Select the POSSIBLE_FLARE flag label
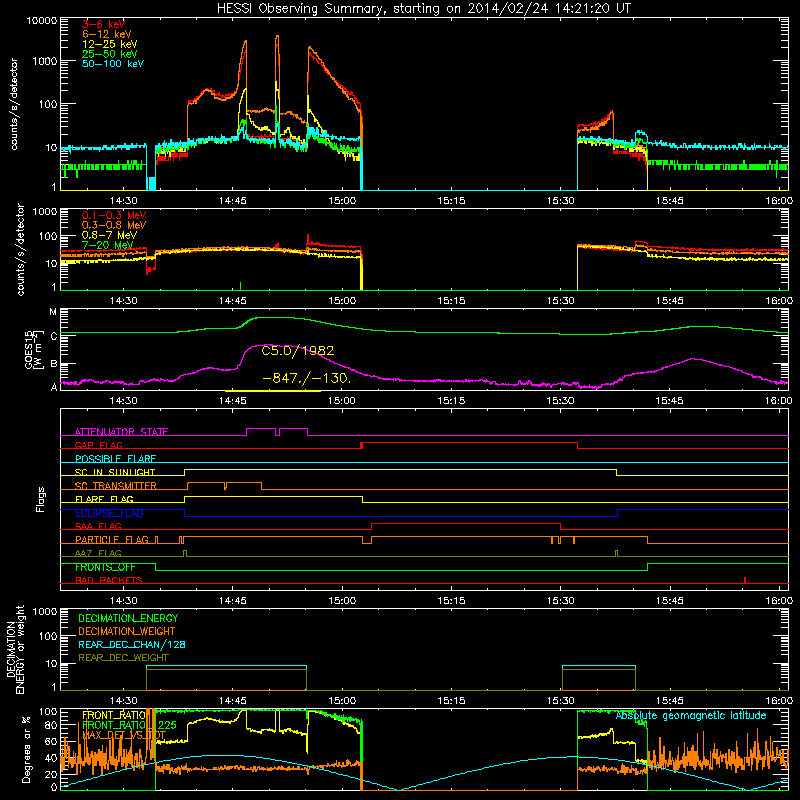Image resolution: width=800 pixels, height=800 pixels. tap(115, 459)
